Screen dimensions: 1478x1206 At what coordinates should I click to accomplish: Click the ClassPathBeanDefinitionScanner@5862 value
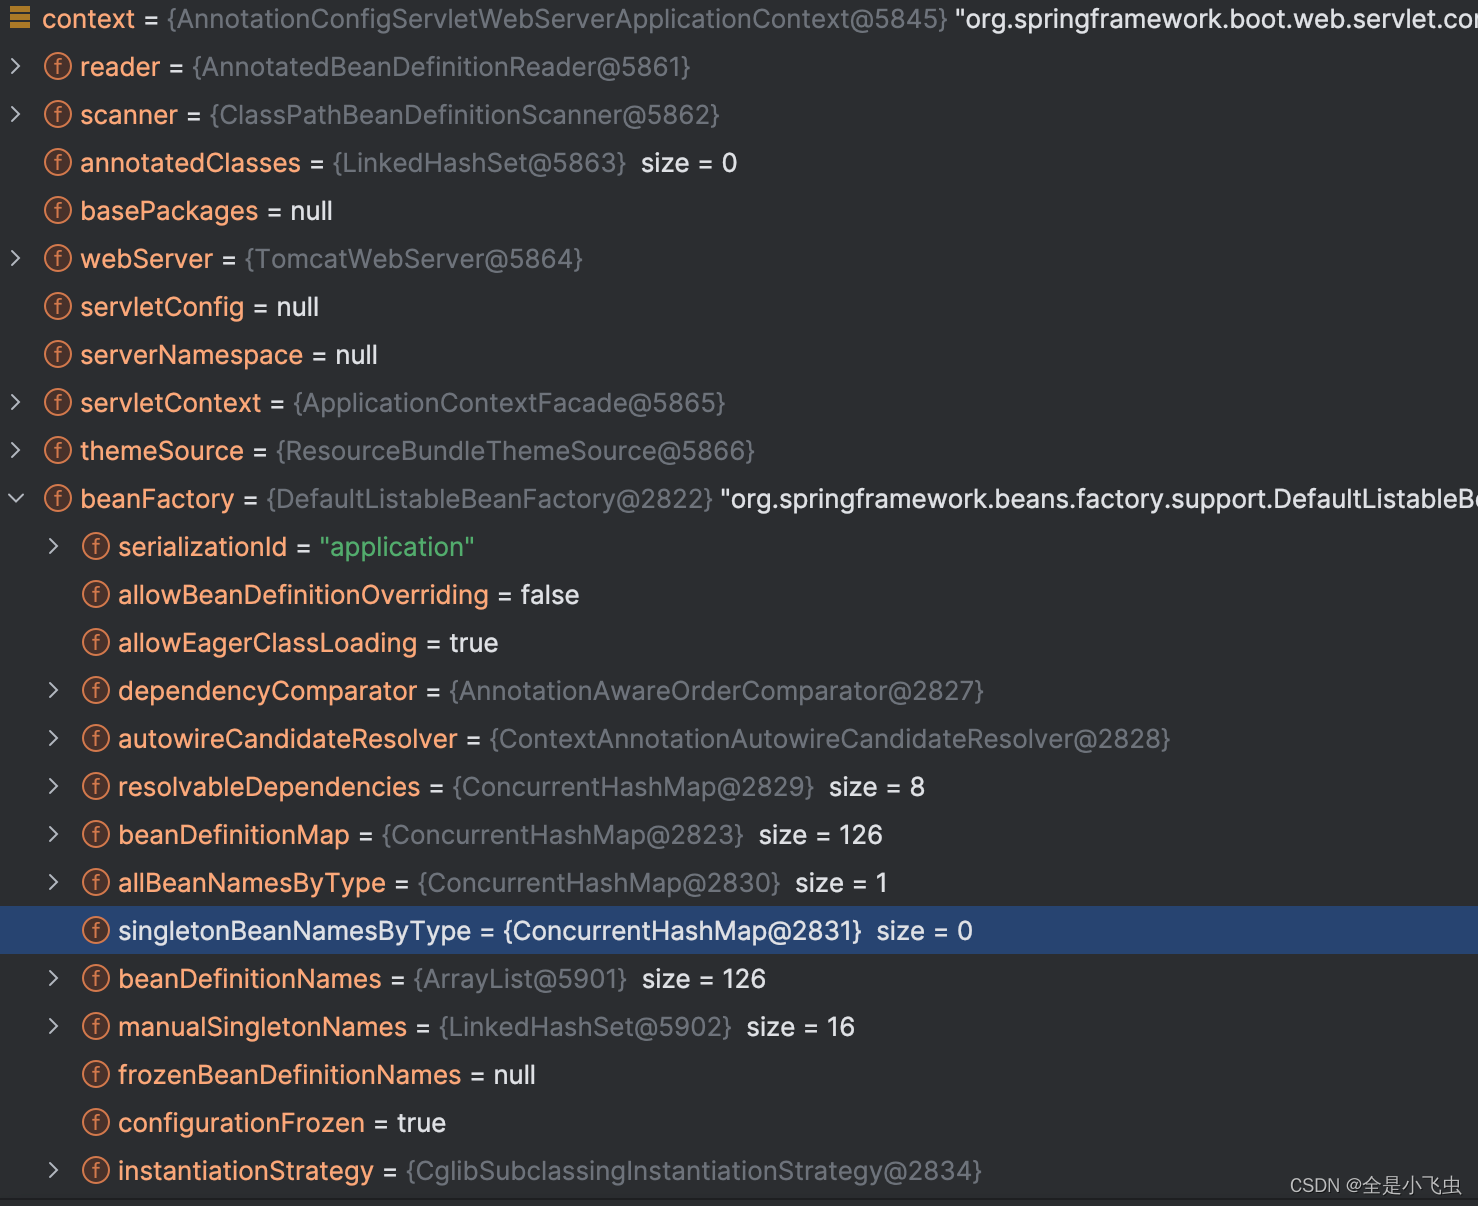tap(465, 115)
